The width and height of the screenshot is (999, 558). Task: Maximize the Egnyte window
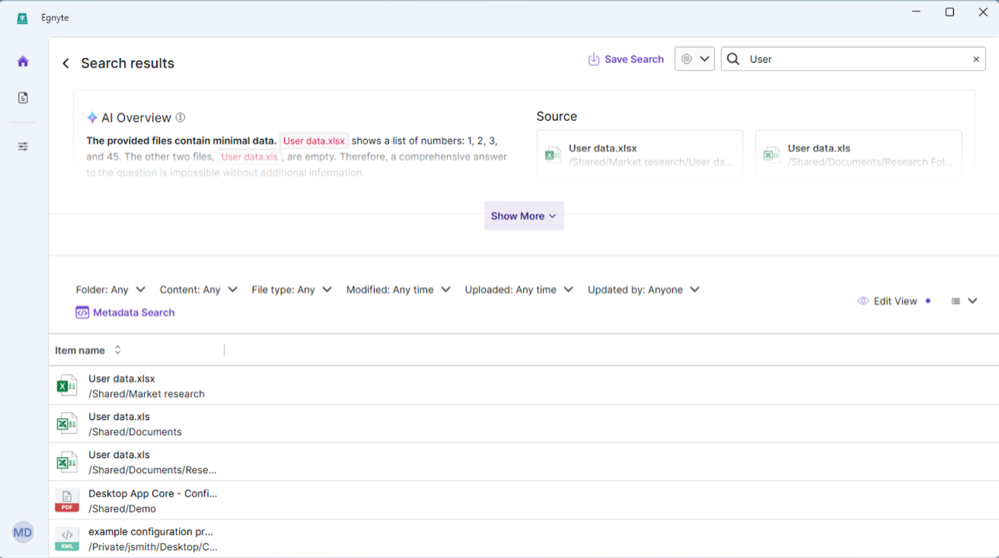pyautogui.click(x=949, y=11)
